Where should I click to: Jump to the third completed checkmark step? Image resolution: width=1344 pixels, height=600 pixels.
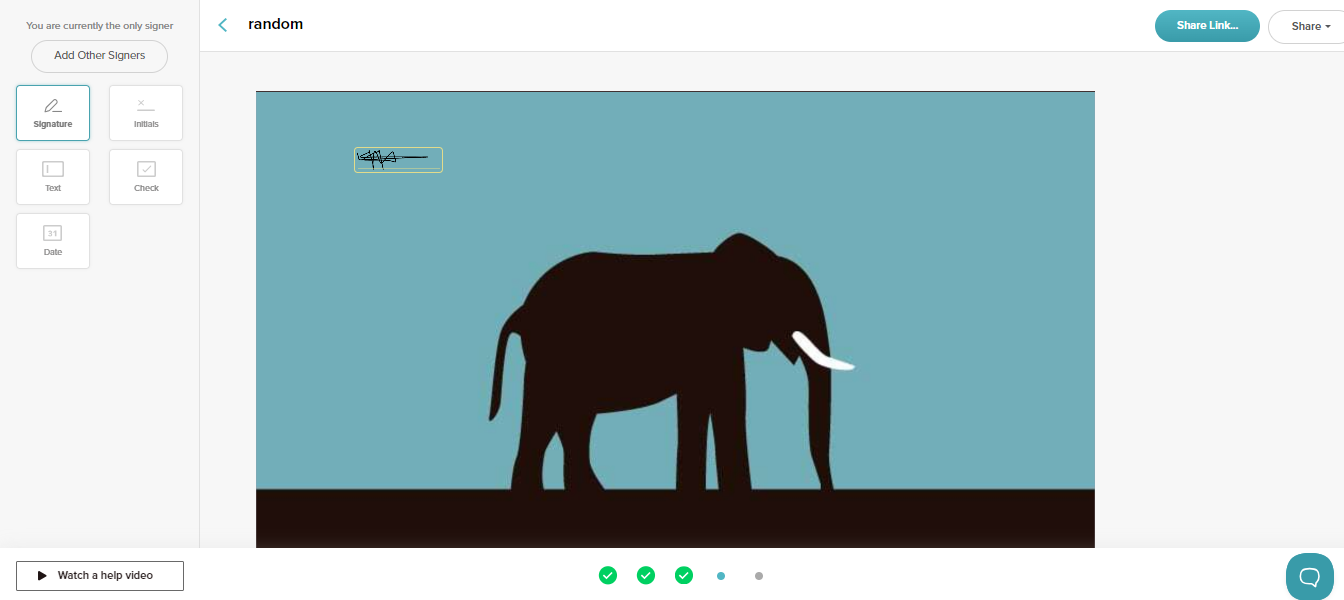684,575
